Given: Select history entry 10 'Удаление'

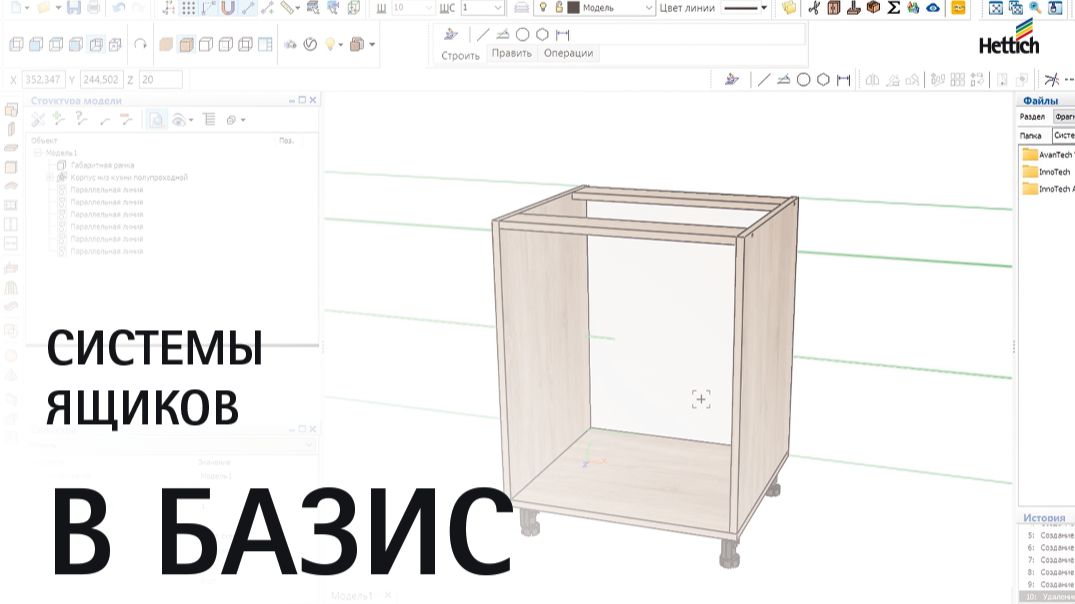Looking at the screenshot, I should (1049, 597).
